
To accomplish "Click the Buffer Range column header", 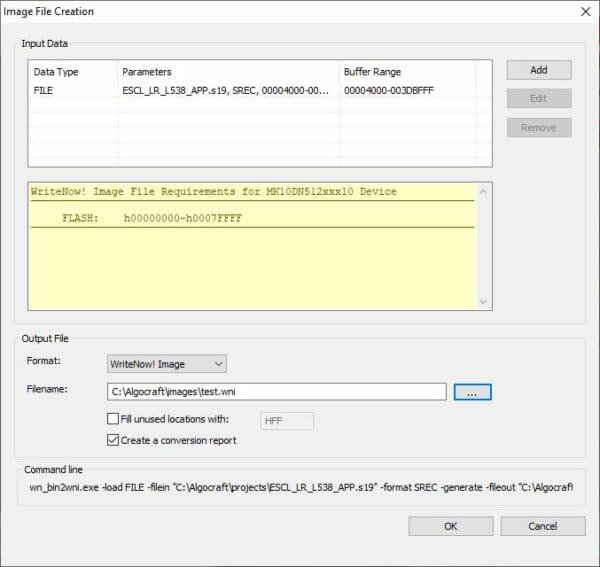I will 374,72.
